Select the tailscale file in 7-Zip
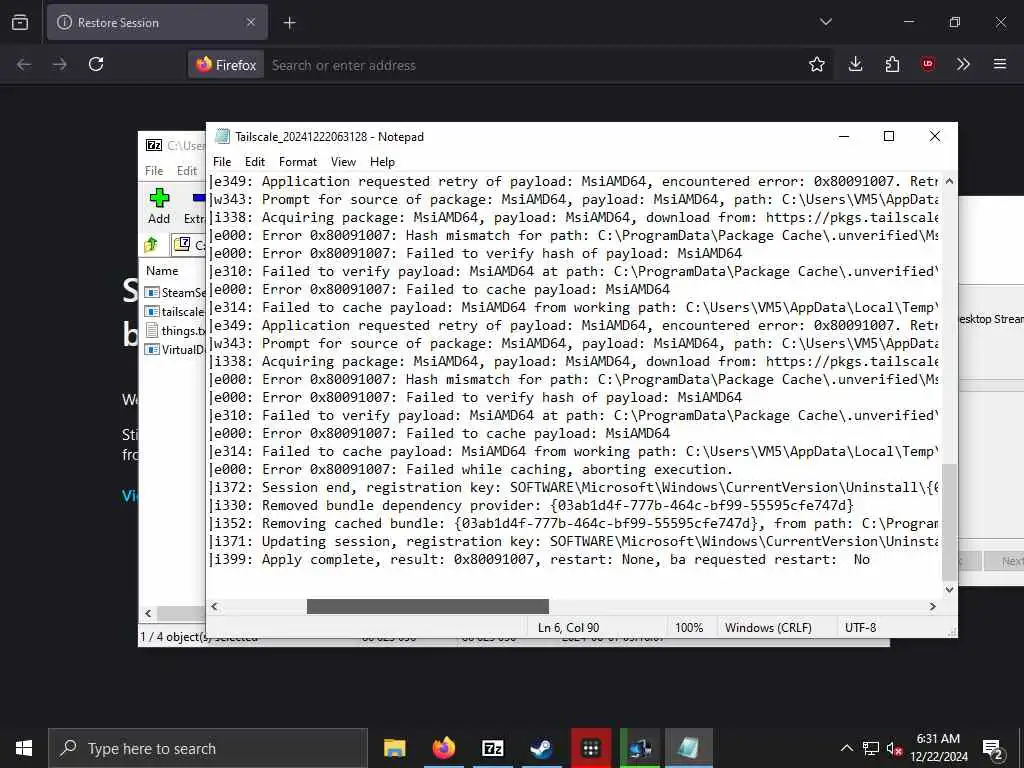 [174, 312]
